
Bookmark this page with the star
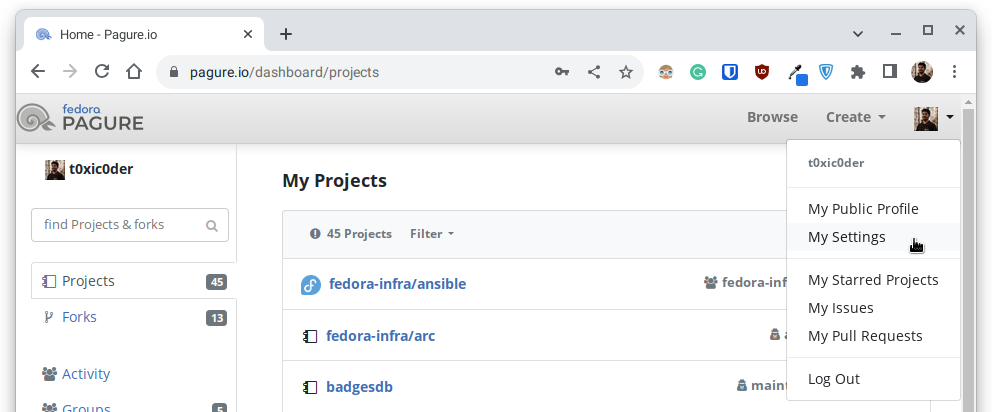[626, 72]
